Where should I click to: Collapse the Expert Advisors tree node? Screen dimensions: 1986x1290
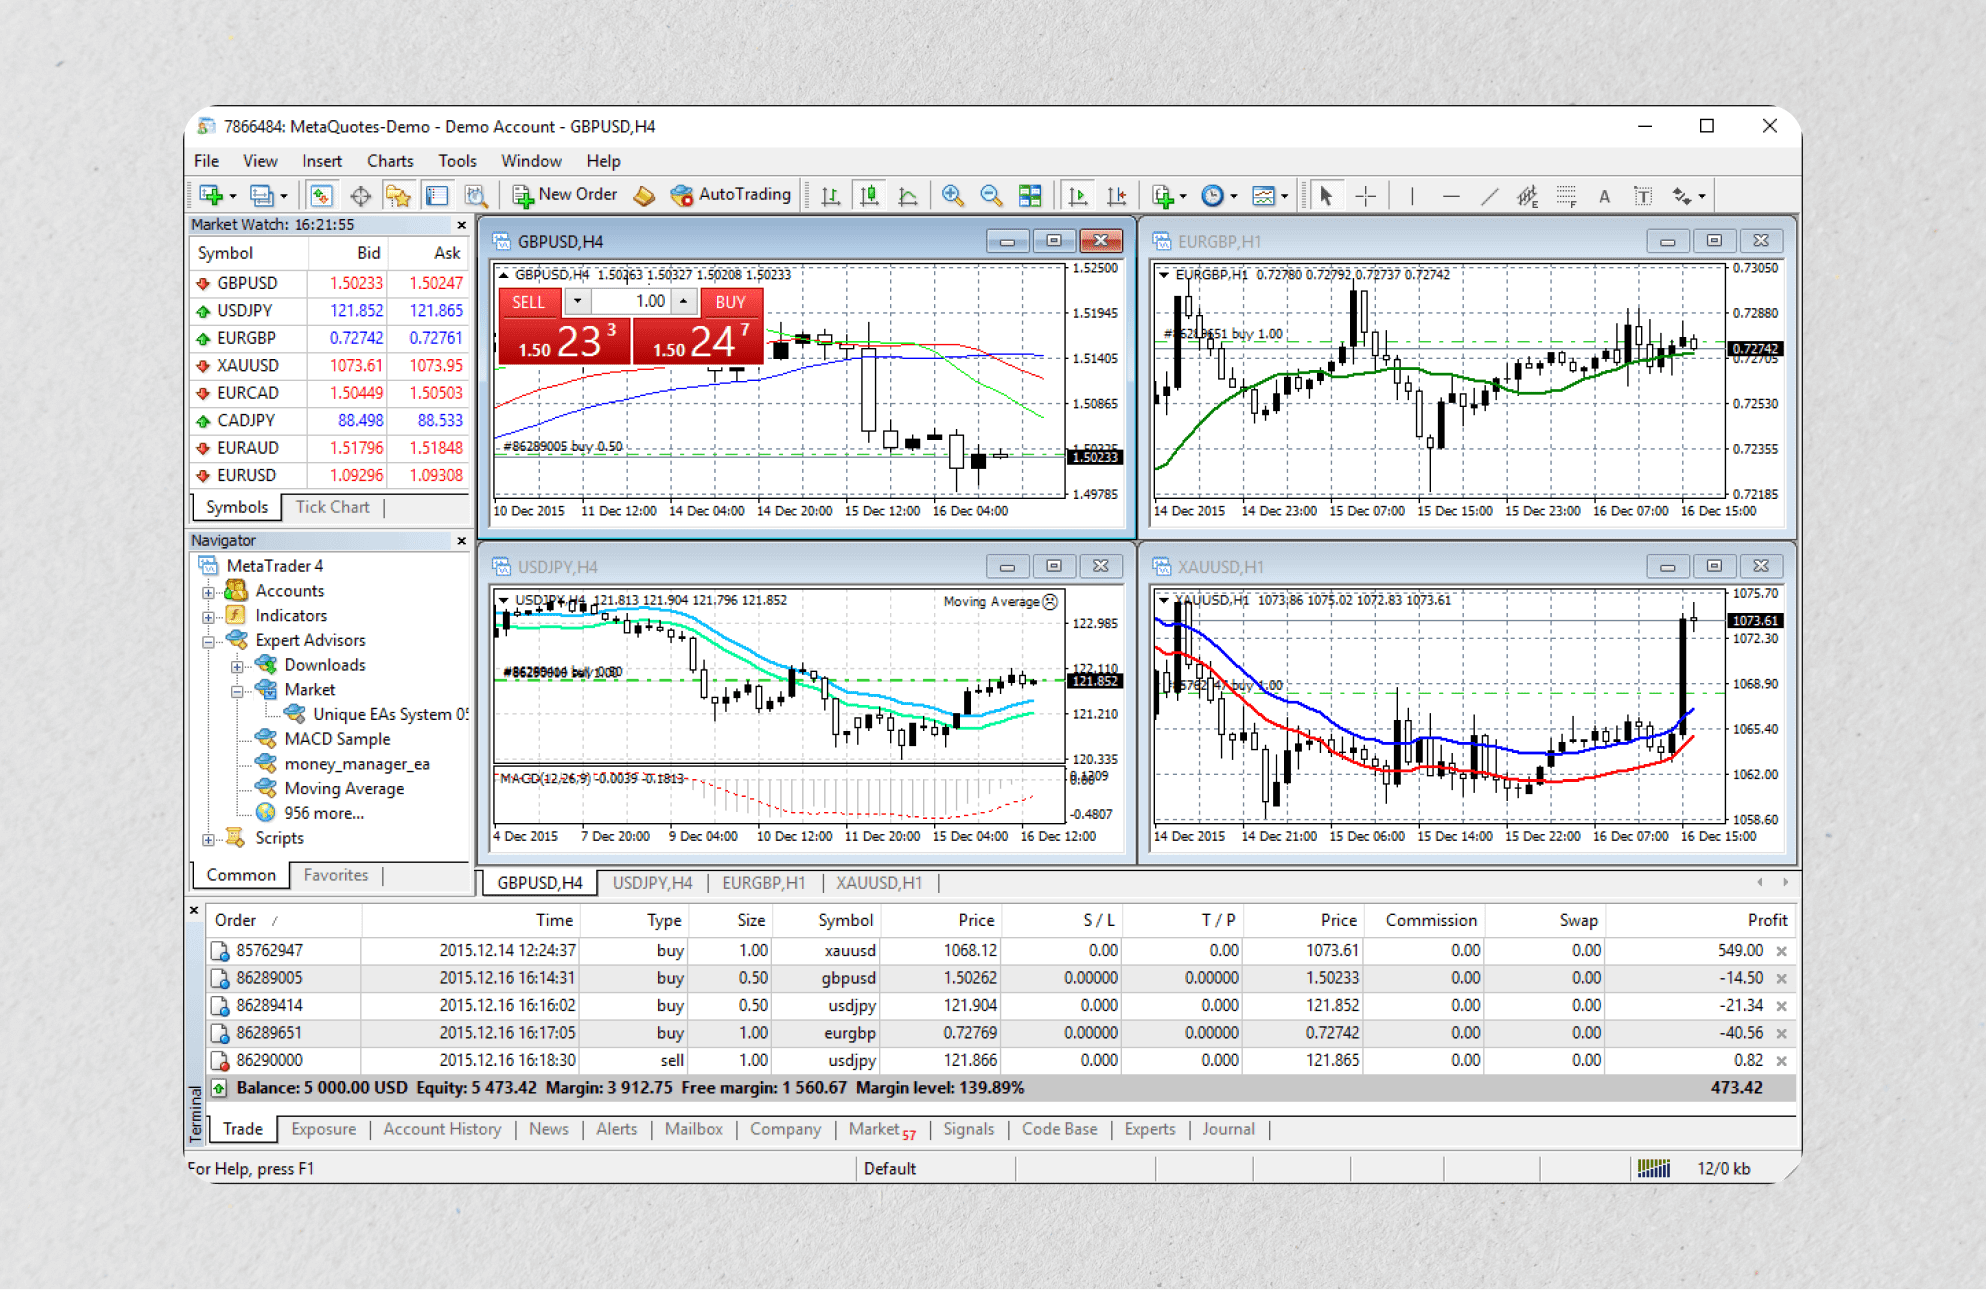point(208,641)
